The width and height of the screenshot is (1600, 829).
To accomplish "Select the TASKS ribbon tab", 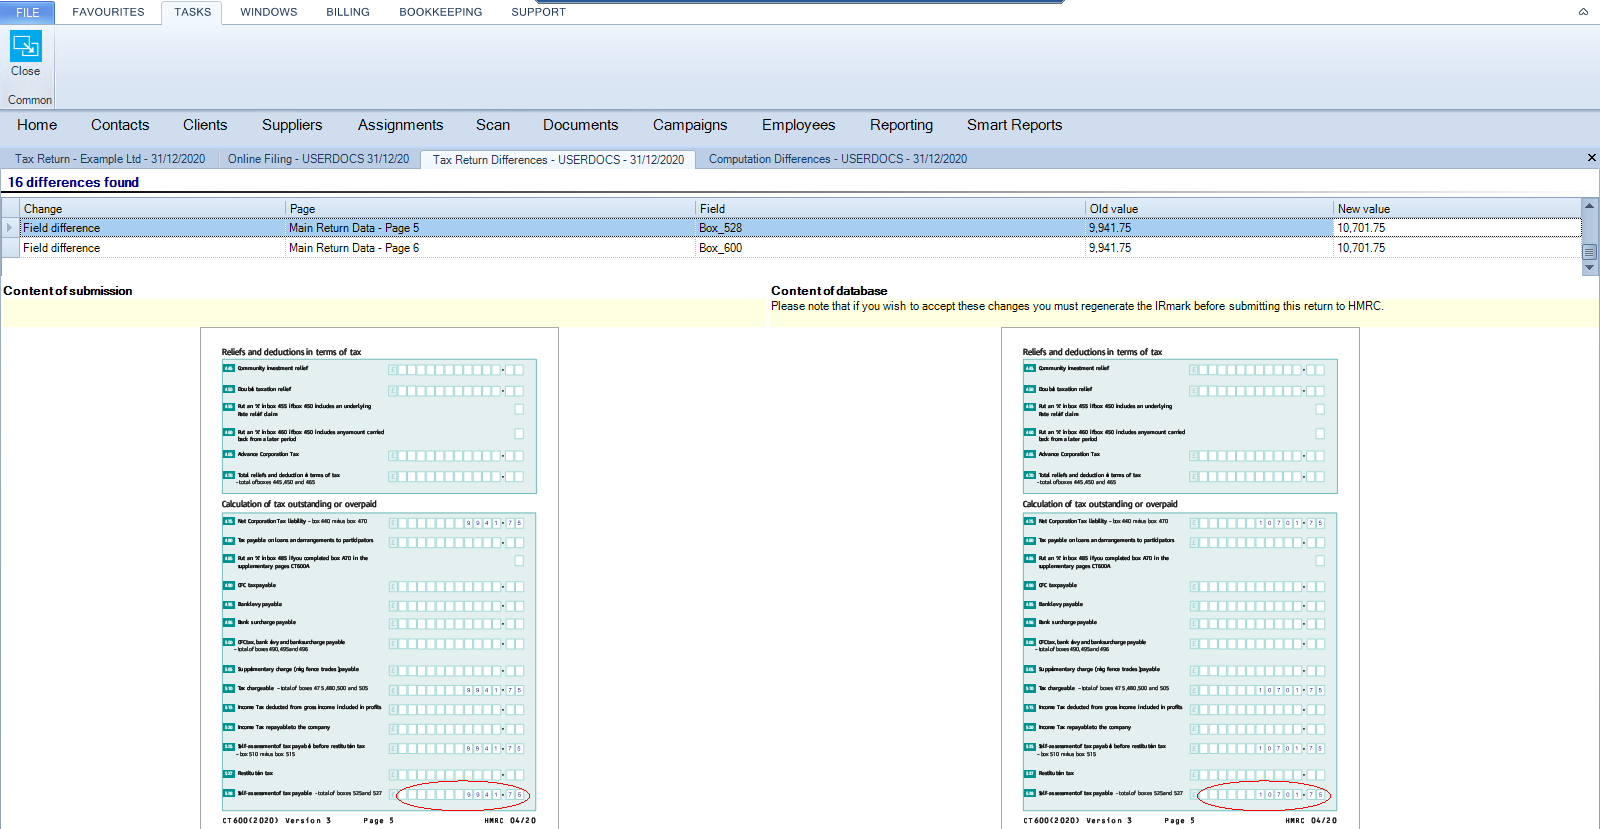I will click(192, 12).
